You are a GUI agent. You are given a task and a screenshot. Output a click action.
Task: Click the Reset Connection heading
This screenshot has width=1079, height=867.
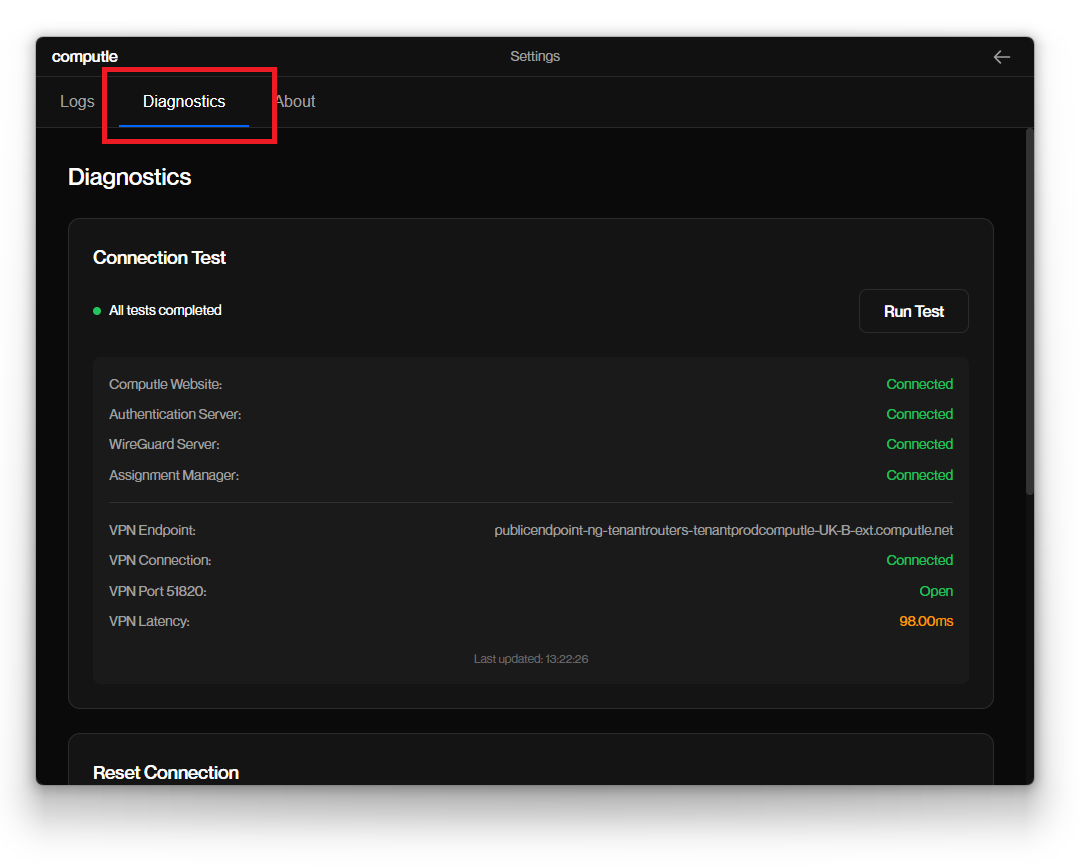(x=166, y=773)
